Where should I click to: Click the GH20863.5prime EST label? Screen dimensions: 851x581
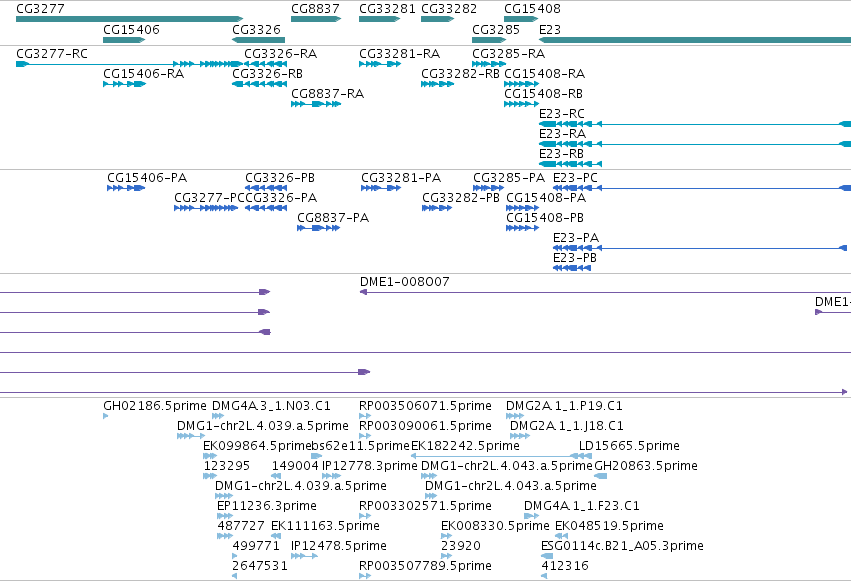click(x=646, y=466)
